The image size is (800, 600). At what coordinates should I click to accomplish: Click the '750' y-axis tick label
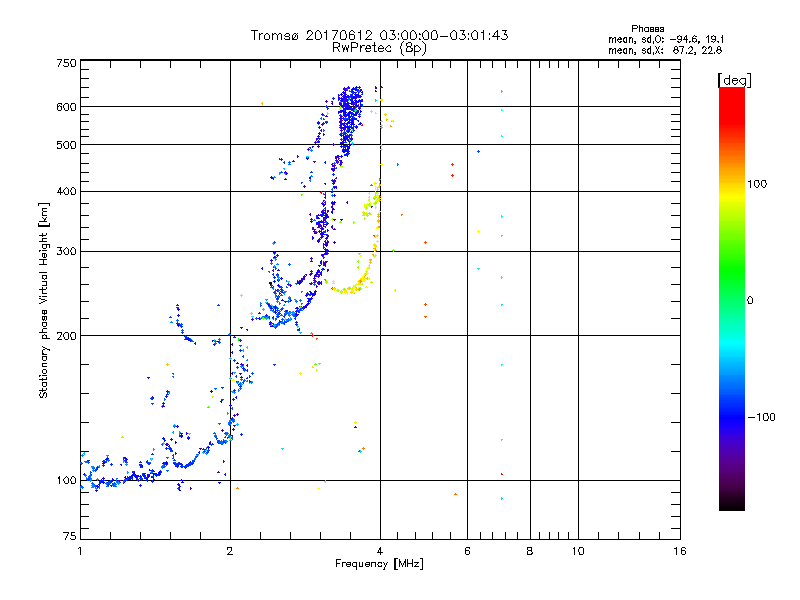pos(66,63)
